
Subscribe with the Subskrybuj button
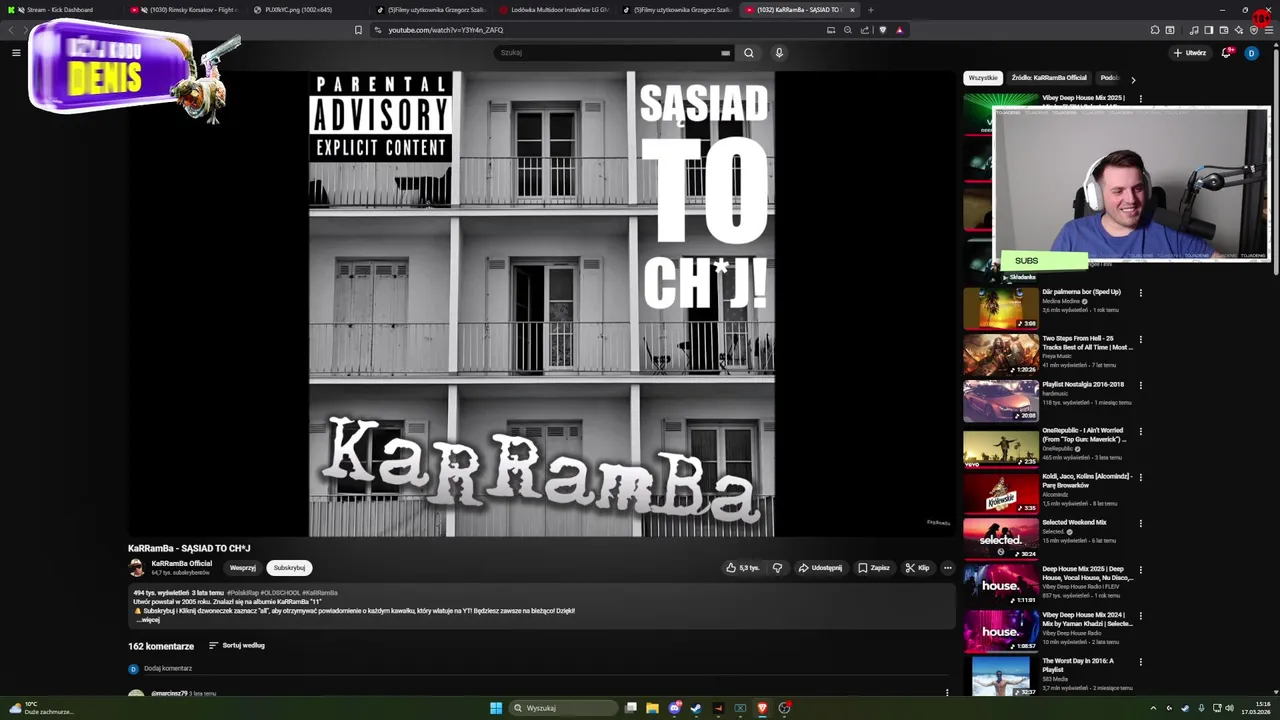pyautogui.click(x=289, y=568)
